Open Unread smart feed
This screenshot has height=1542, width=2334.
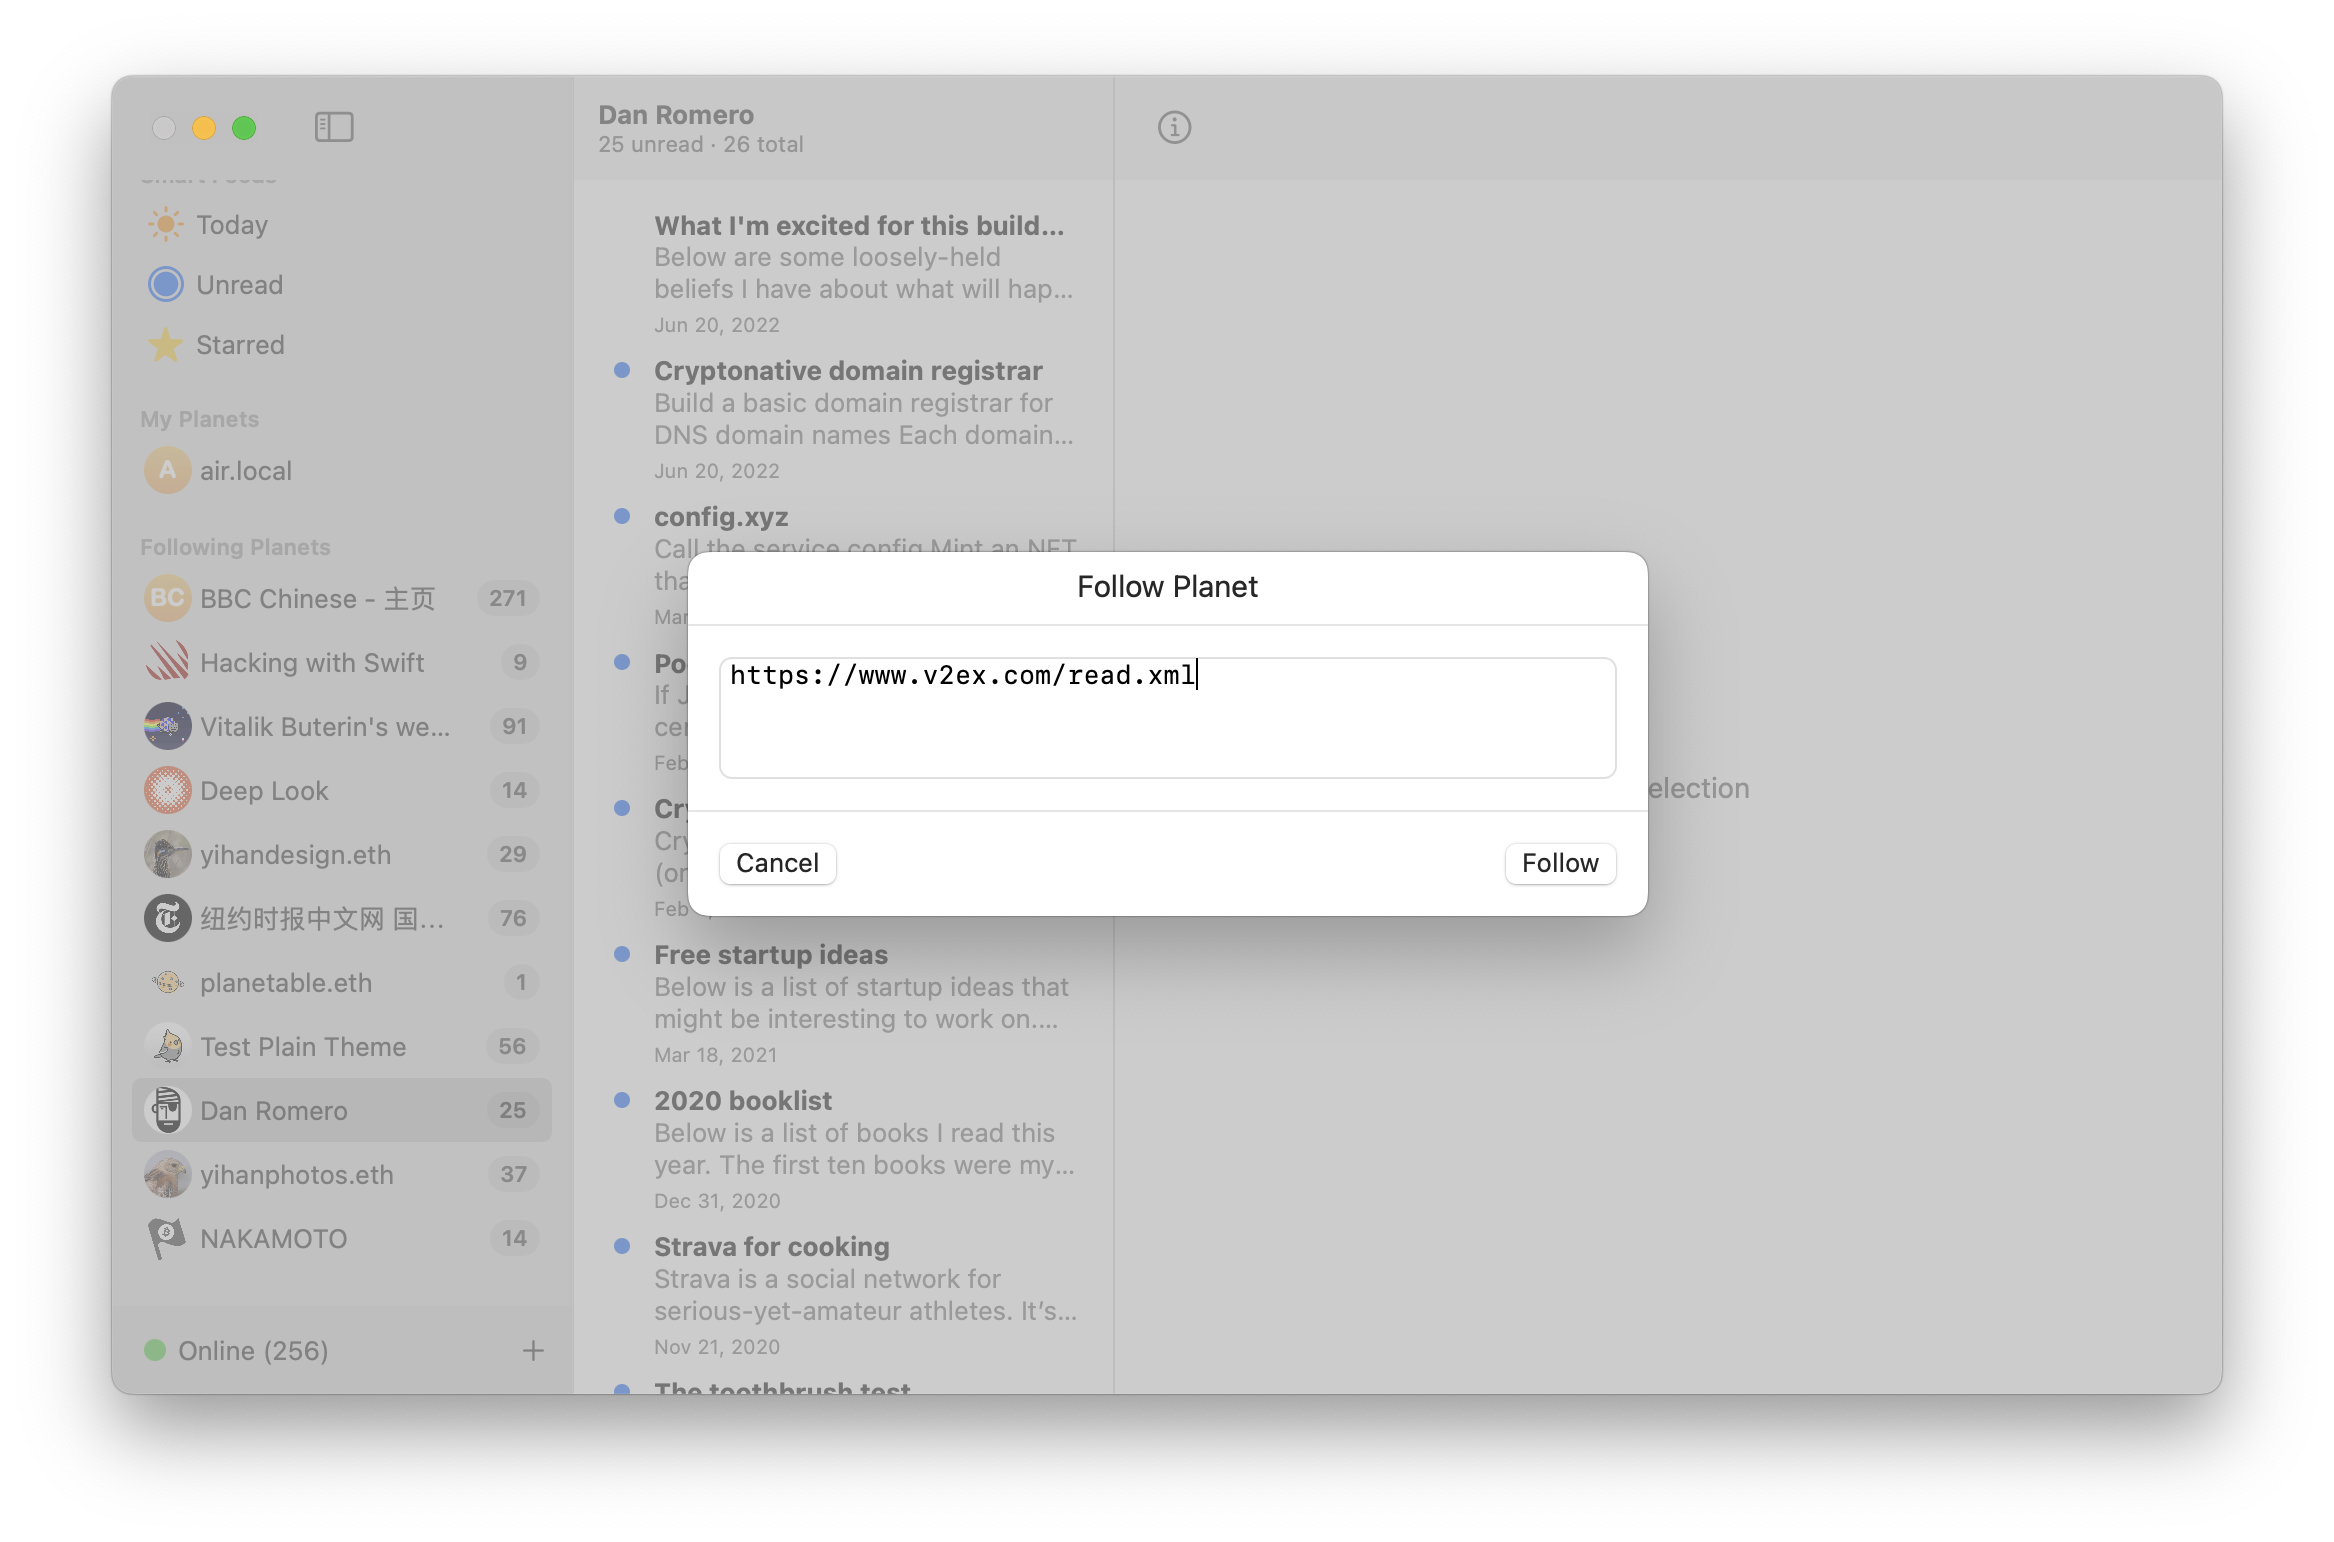coord(239,284)
